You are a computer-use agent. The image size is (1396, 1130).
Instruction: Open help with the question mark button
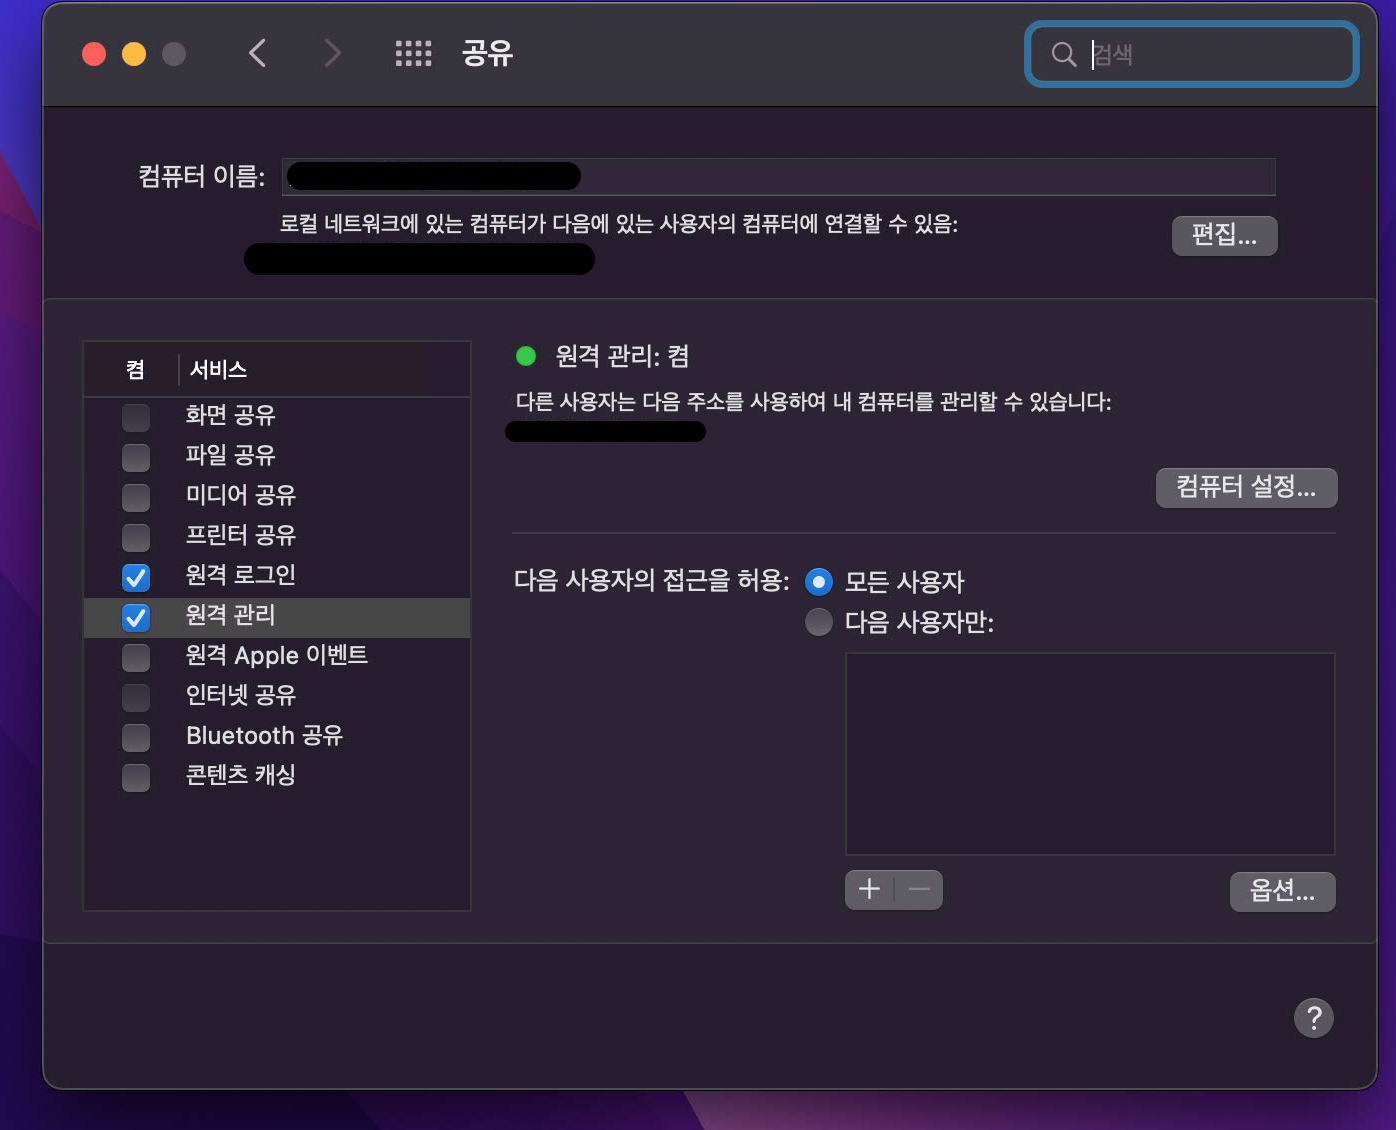[1314, 1018]
